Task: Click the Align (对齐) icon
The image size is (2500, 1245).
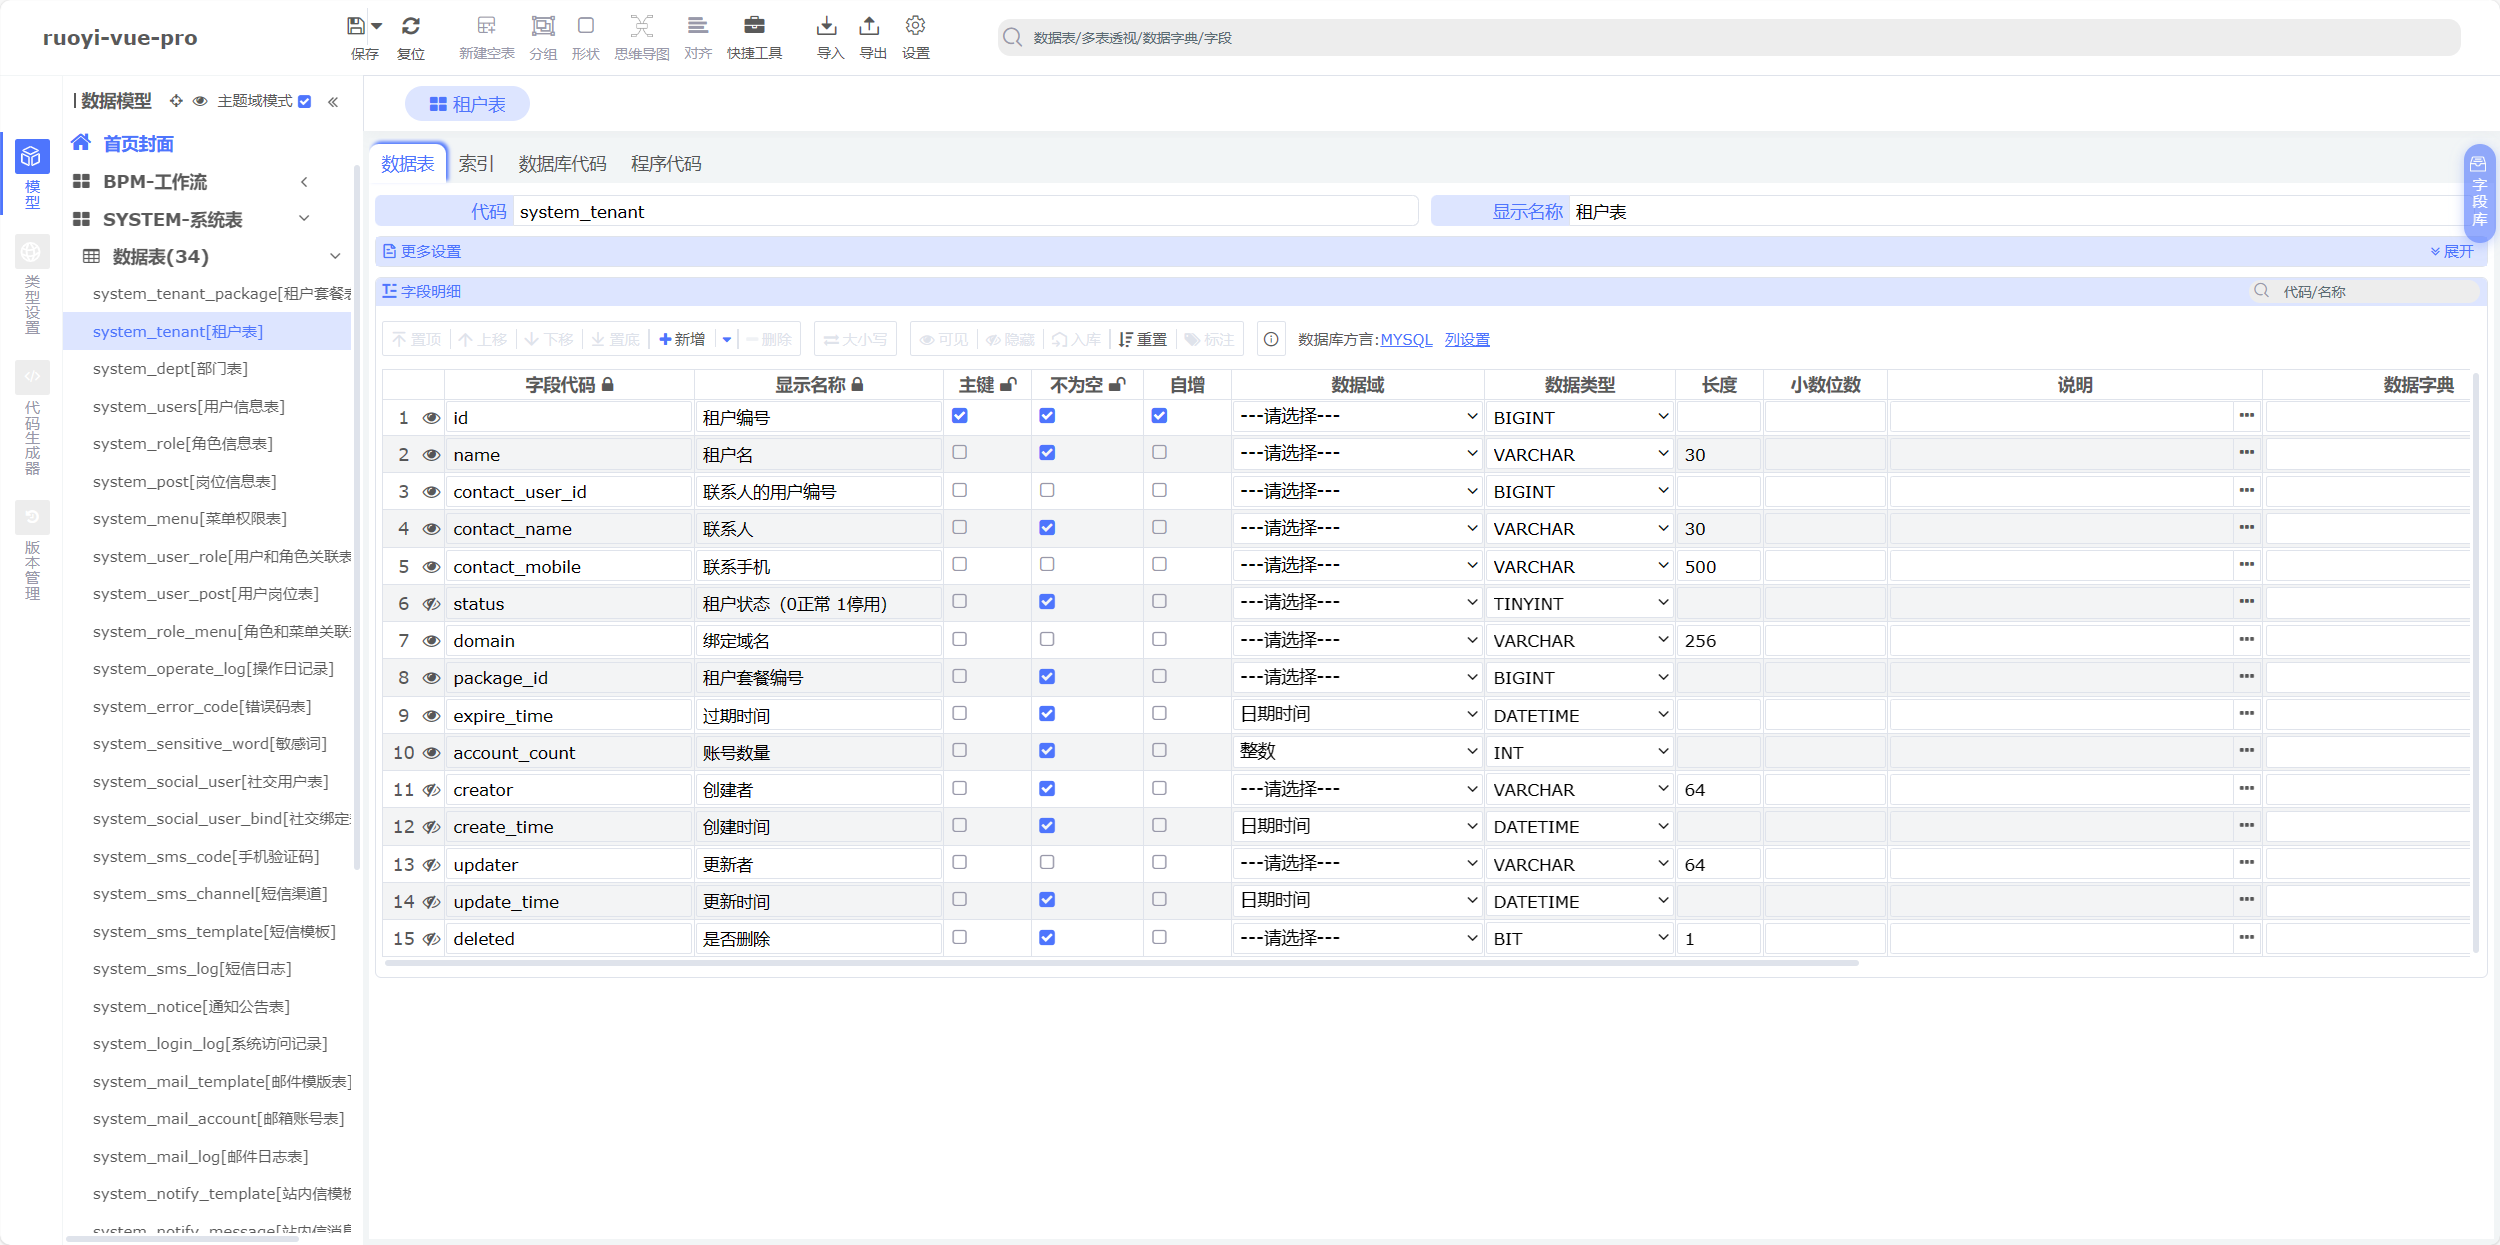Action: 698,26
